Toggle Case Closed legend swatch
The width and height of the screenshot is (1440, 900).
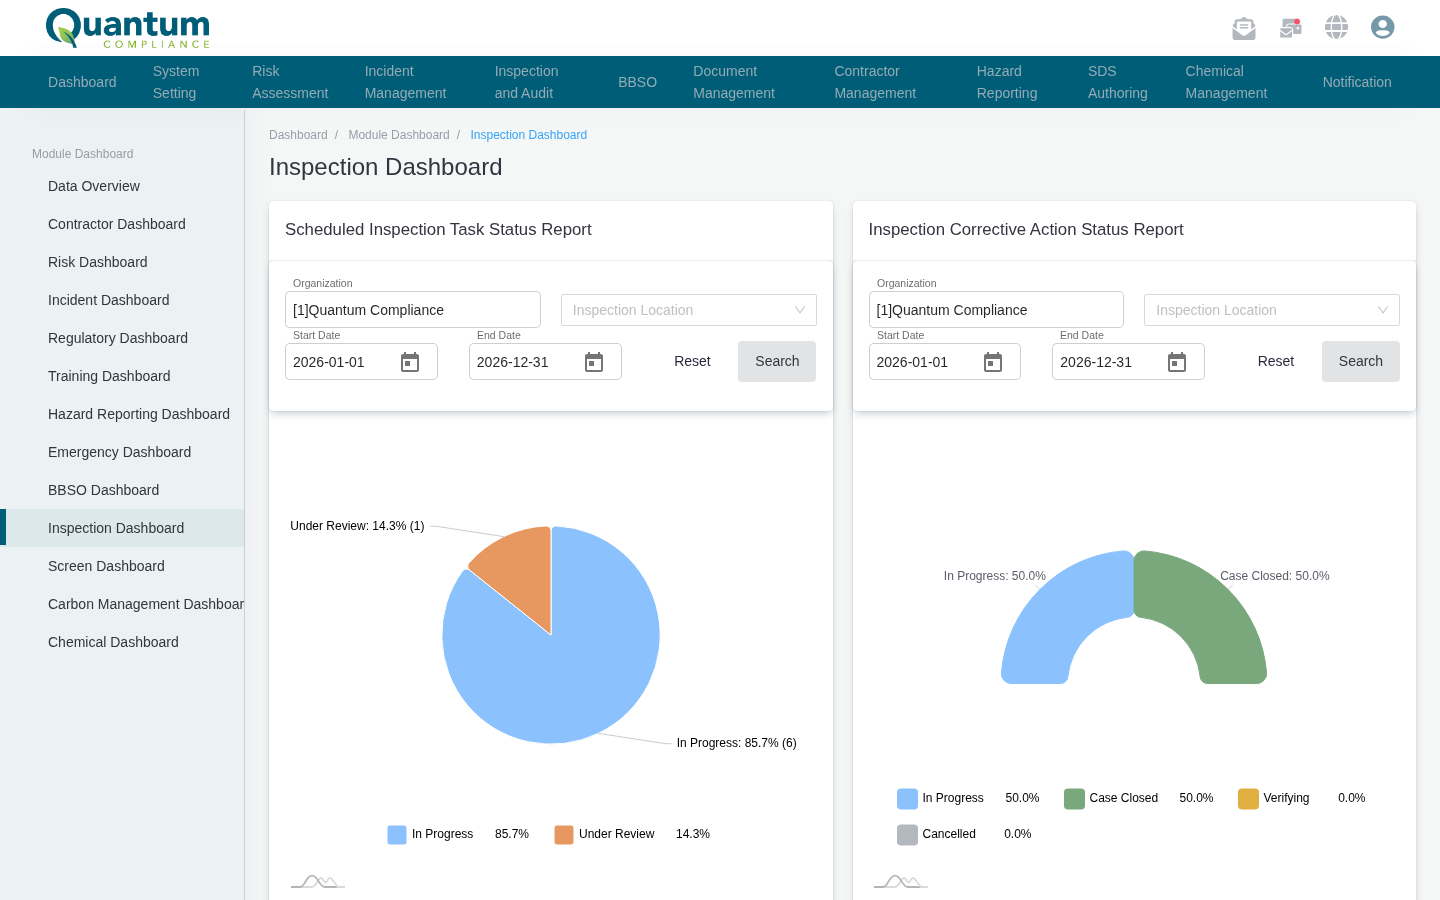[x=1074, y=799]
